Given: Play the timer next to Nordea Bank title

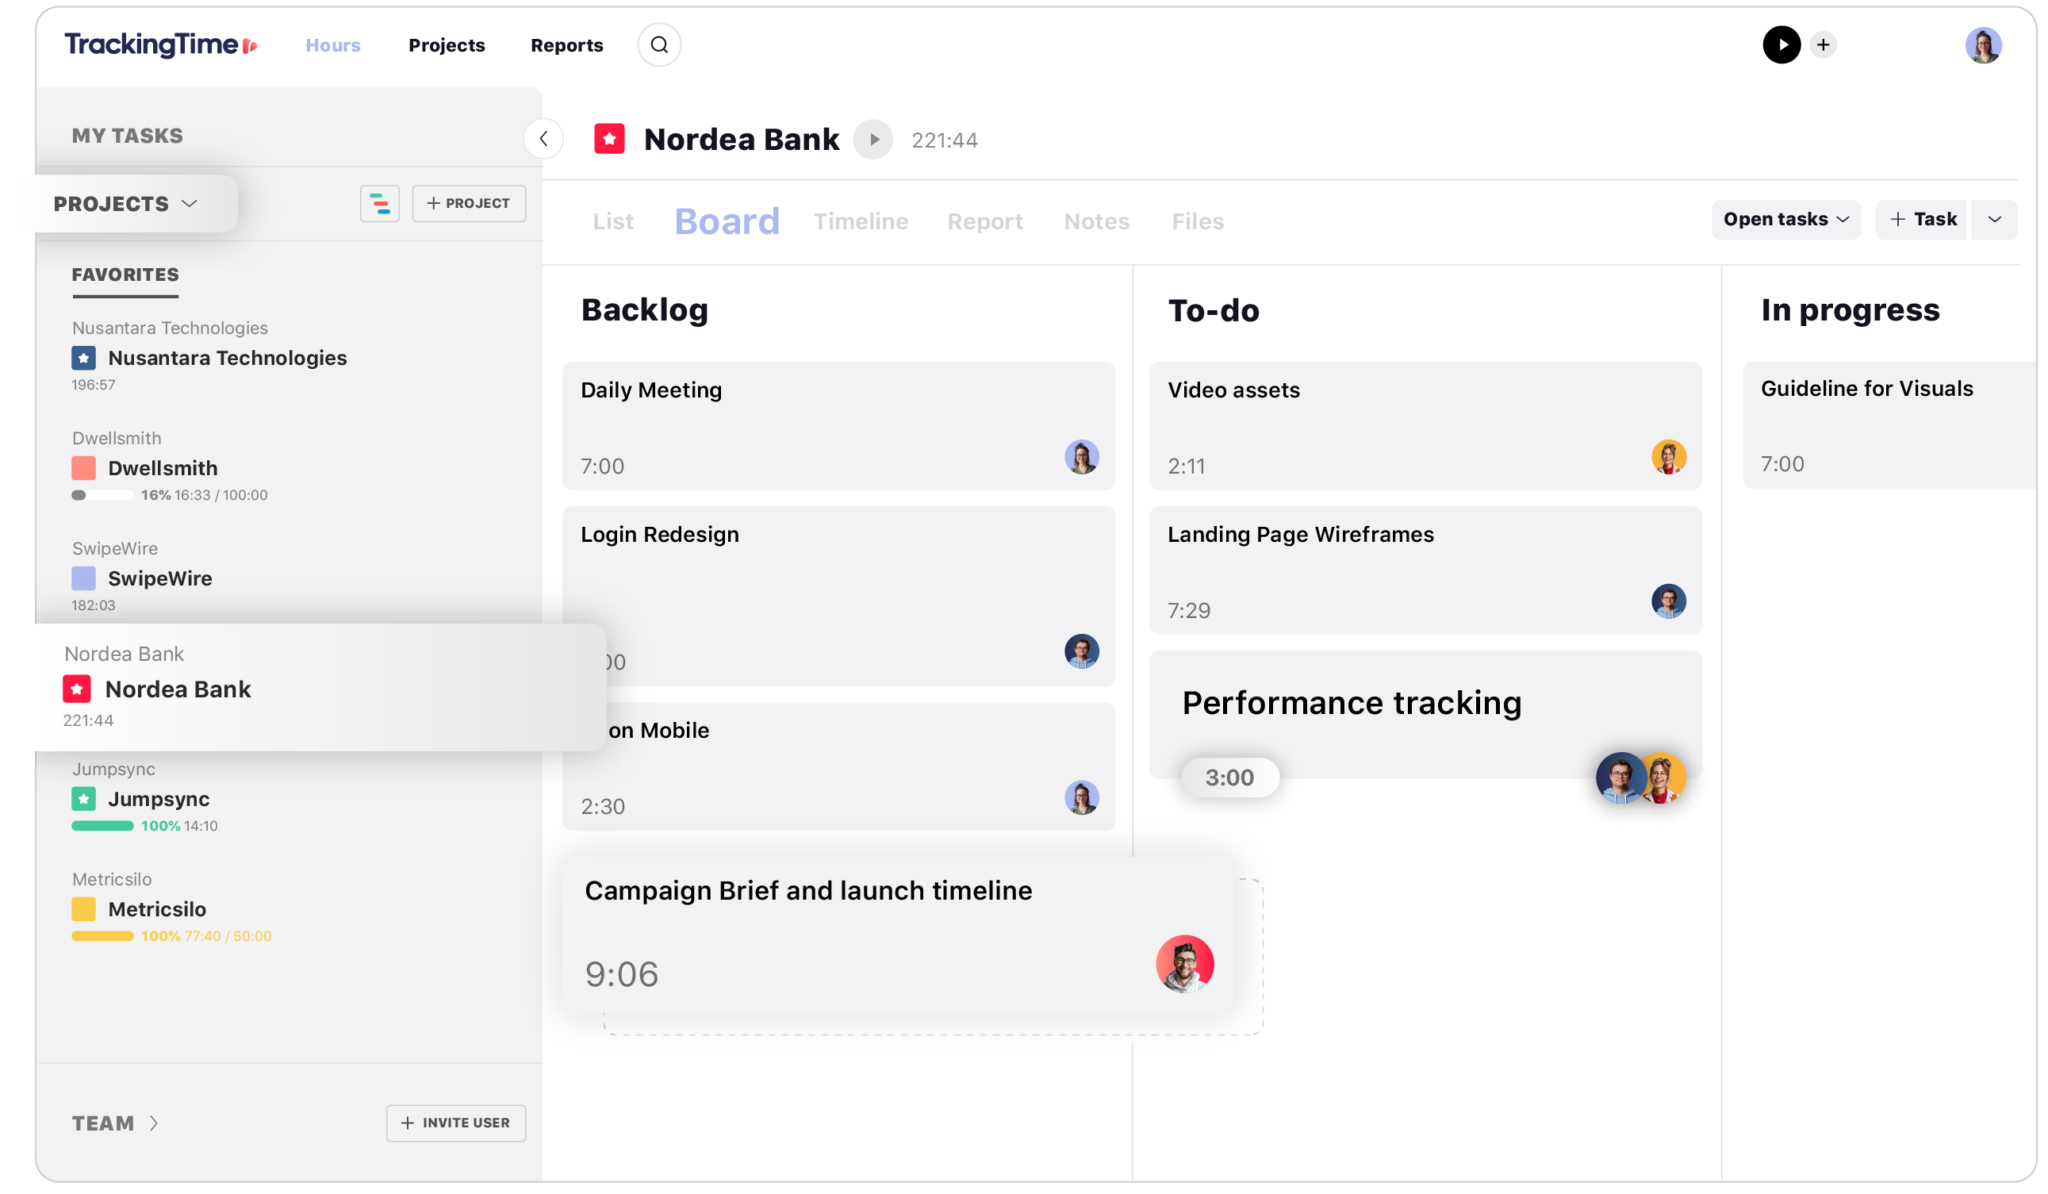Looking at the screenshot, I should coord(874,139).
